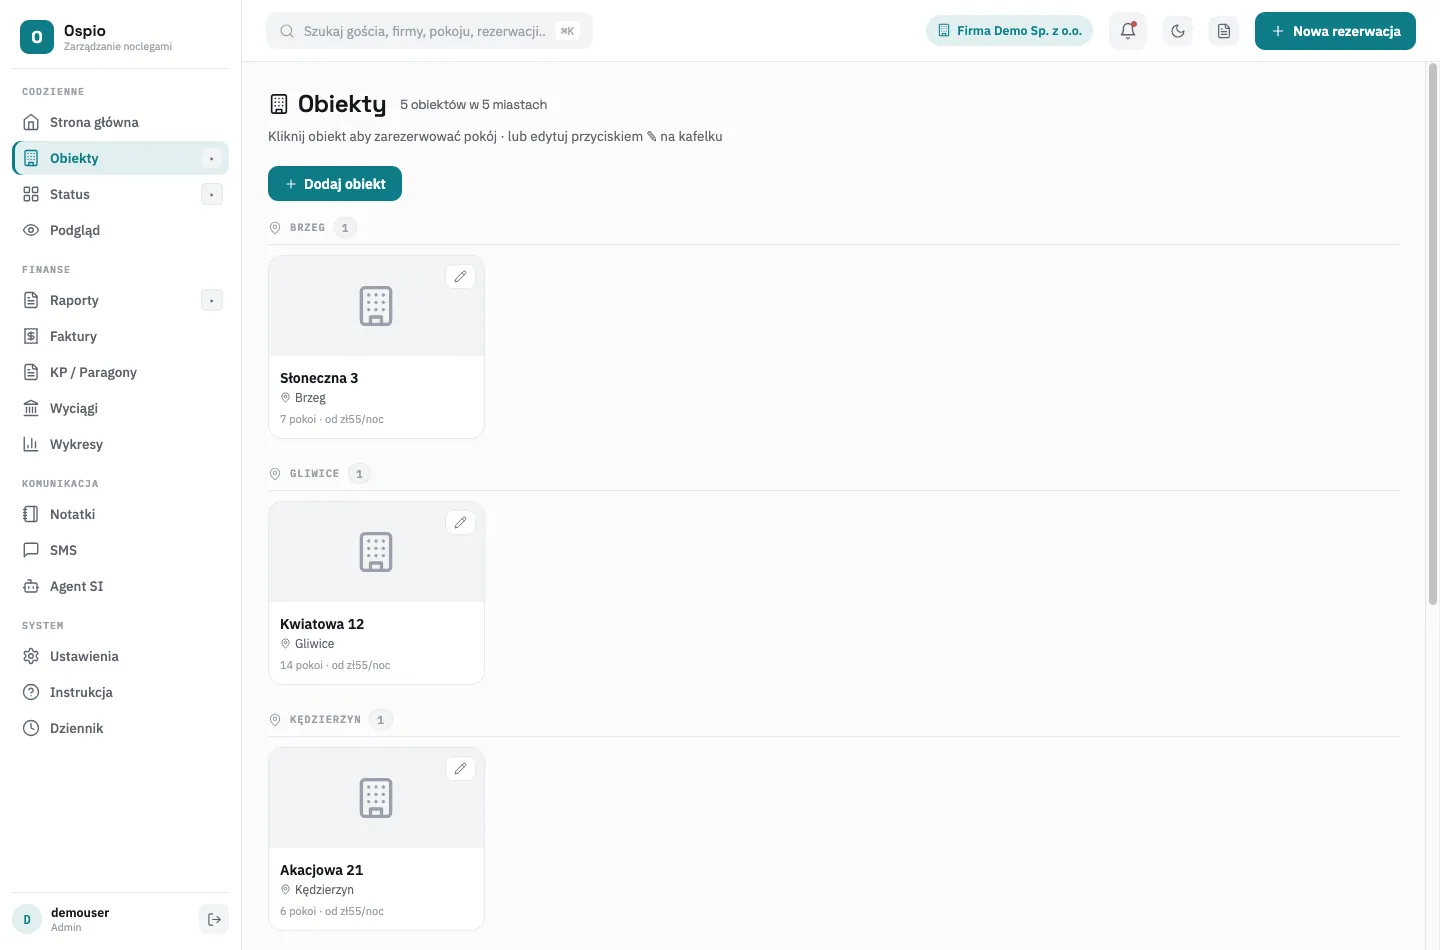Create a Nowa rezerwacja
This screenshot has width=1440, height=950.
[1335, 31]
